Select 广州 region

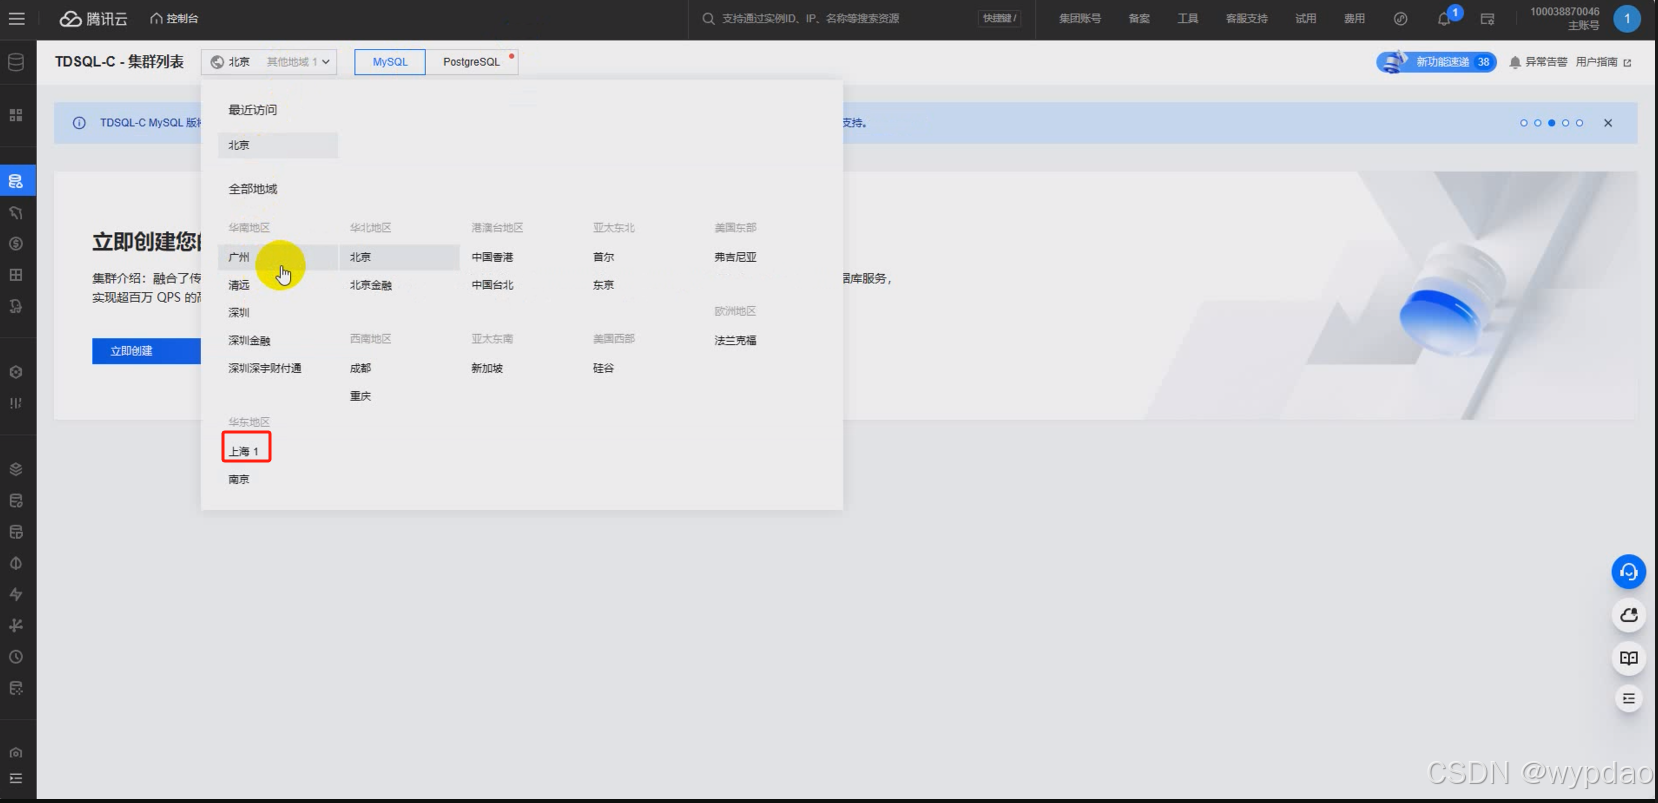(x=278, y=257)
